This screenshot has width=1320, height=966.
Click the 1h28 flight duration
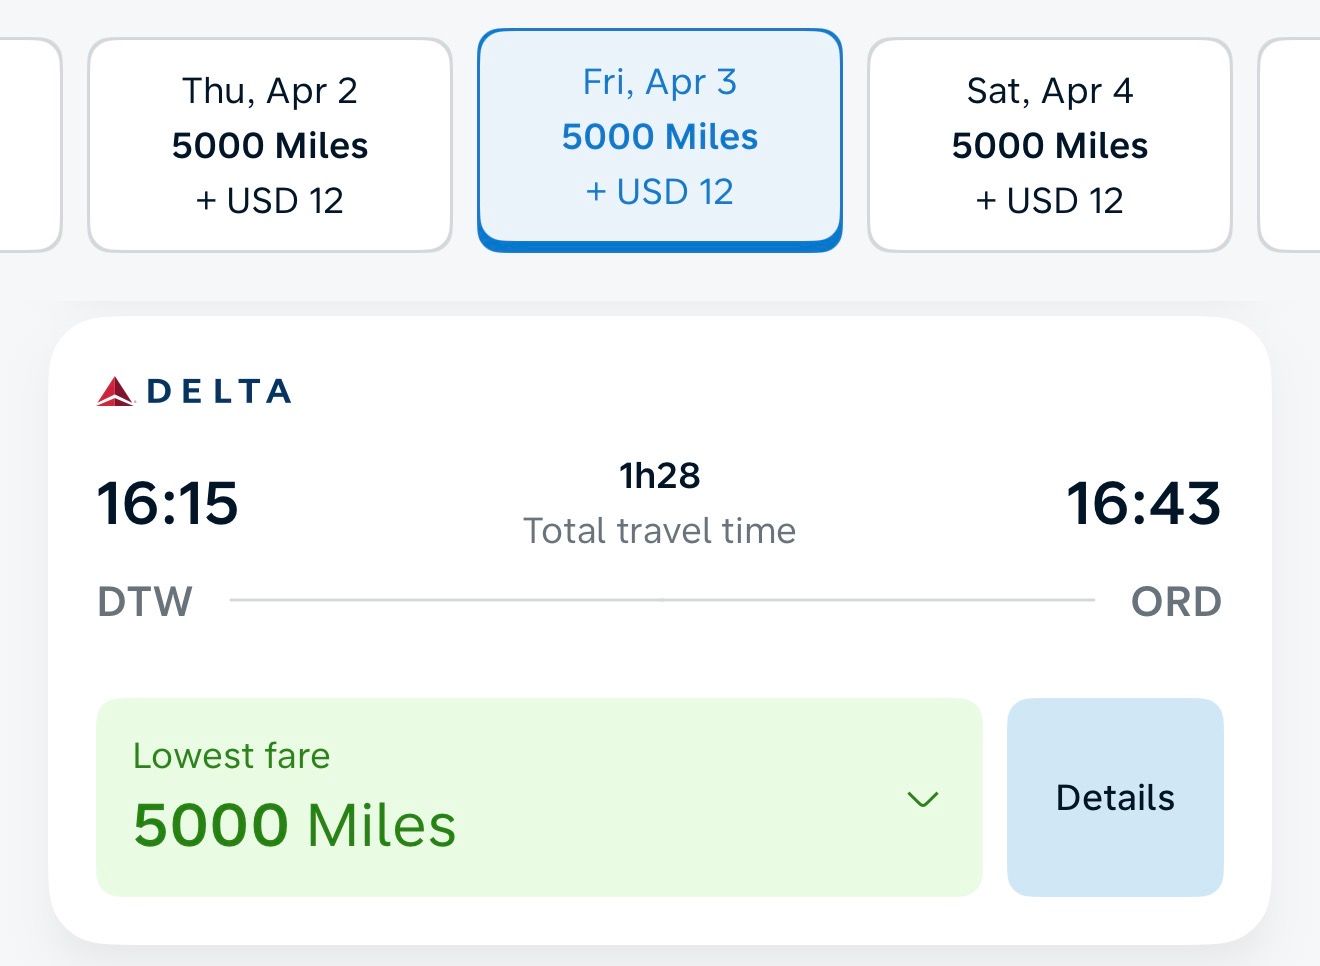click(660, 476)
